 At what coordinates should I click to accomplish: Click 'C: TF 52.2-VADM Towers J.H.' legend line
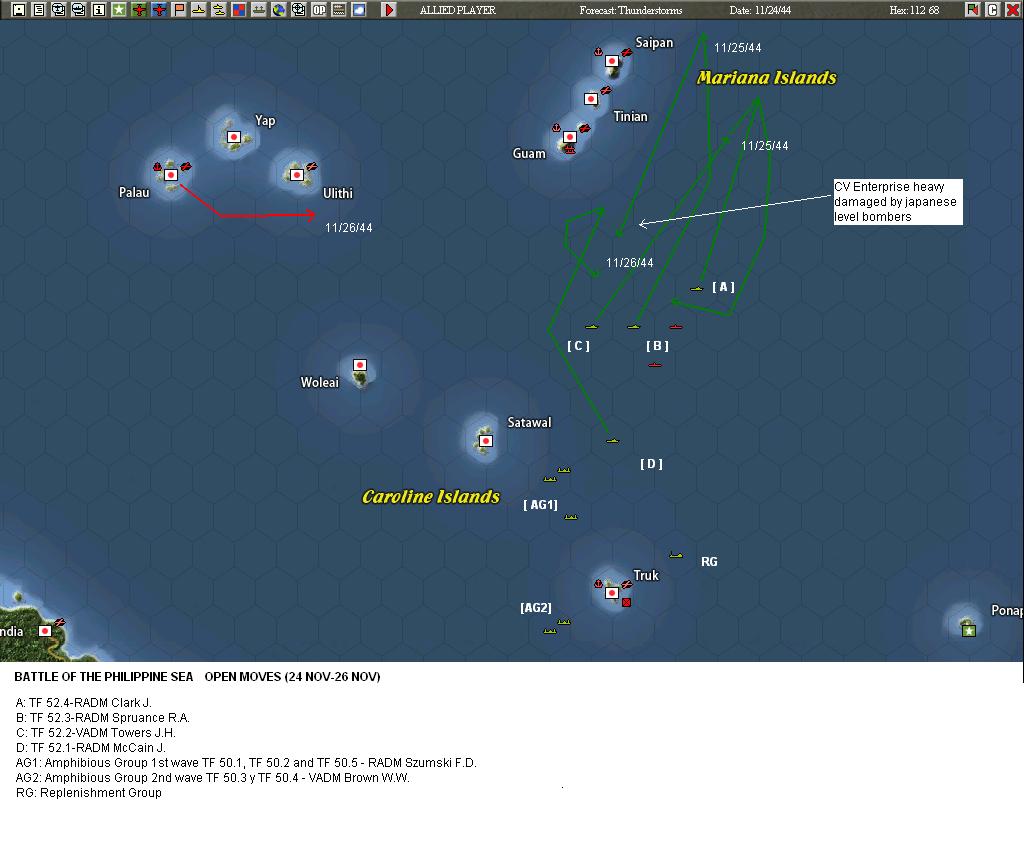[95, 733]
